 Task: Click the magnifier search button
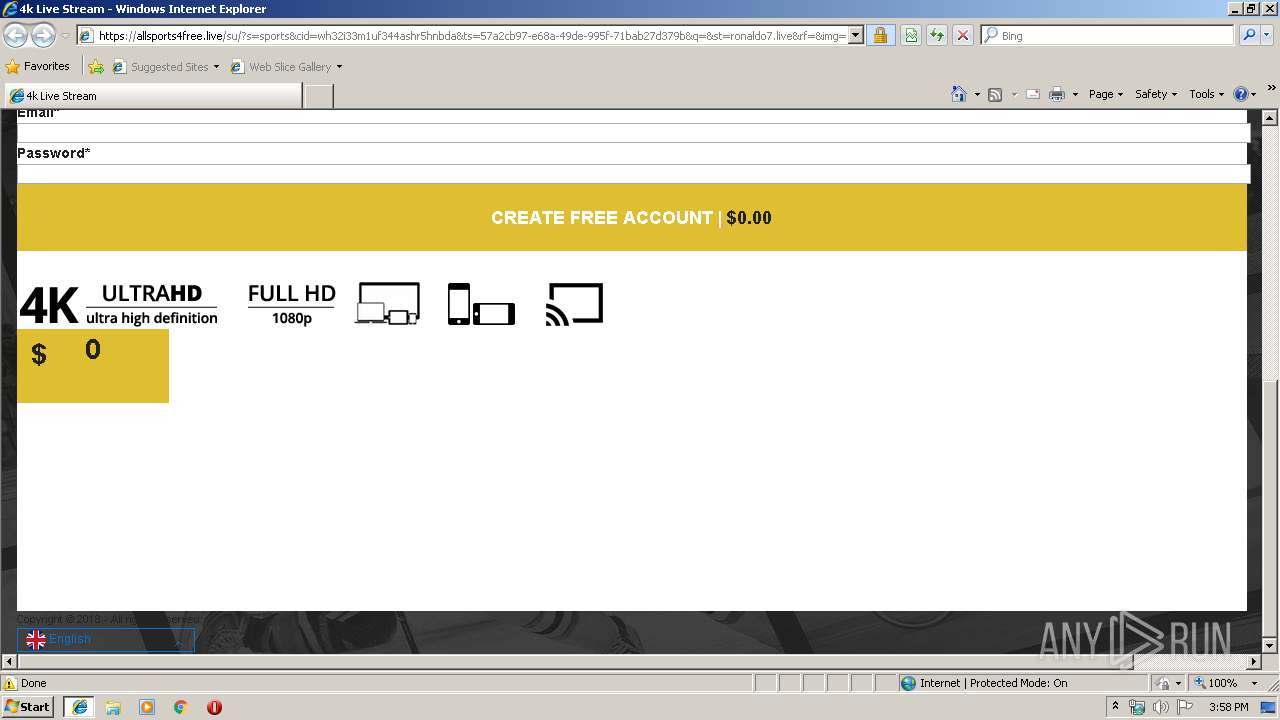(1248, 36)
